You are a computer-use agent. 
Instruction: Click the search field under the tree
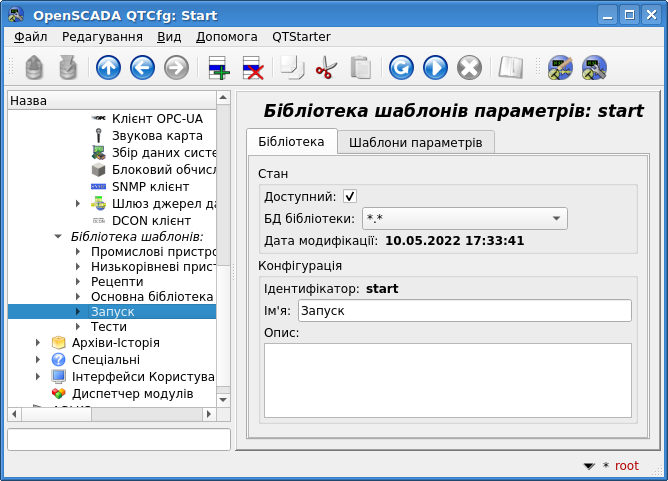click(119, 439)
